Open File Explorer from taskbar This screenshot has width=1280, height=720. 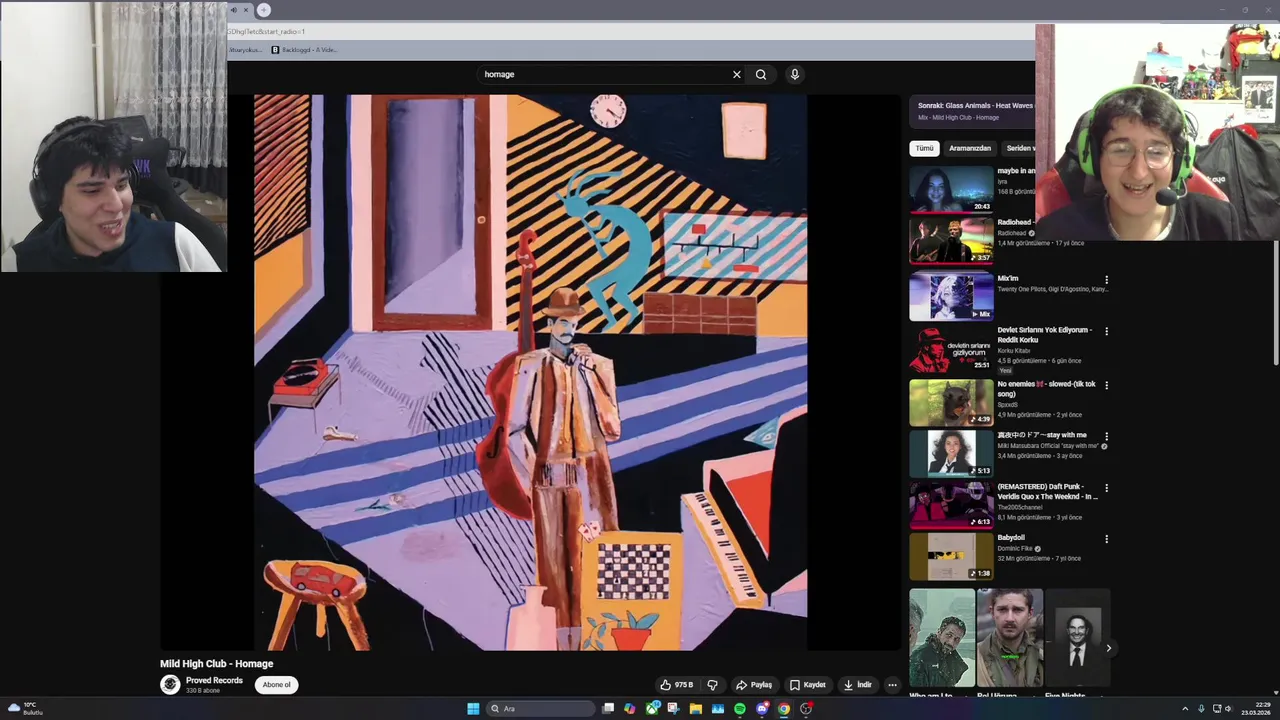(x=695, y=709)
